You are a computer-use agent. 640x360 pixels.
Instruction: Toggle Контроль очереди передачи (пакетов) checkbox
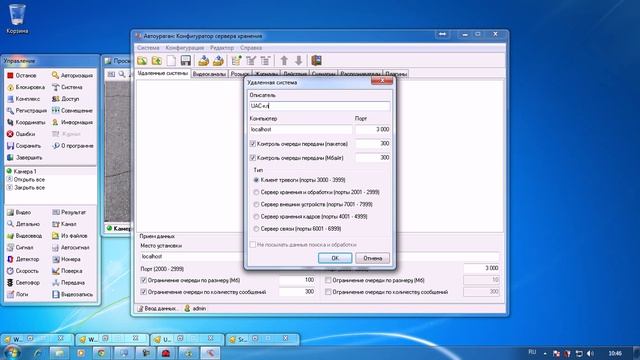pyautogui.click(x=253, y=144)
